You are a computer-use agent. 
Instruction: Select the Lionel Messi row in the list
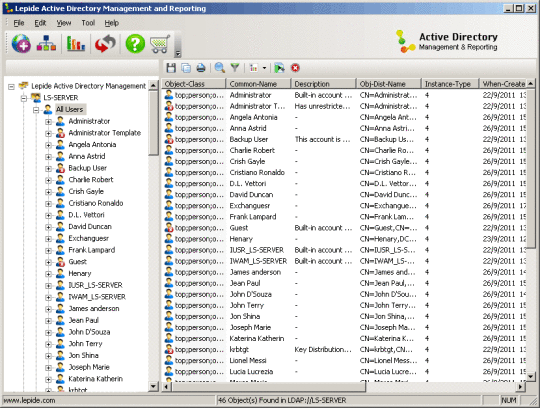coord(344,361)
